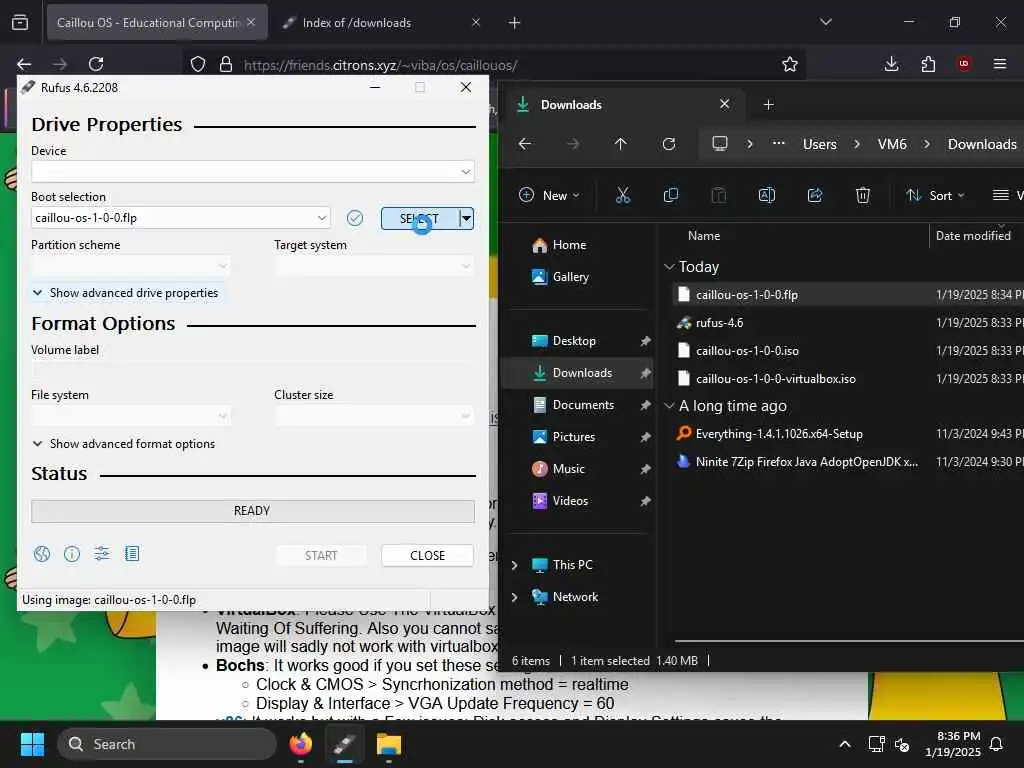This screenshot has height=768, width=1024.
Task: Sort by Name column header
Action: (x=703, y=236)
